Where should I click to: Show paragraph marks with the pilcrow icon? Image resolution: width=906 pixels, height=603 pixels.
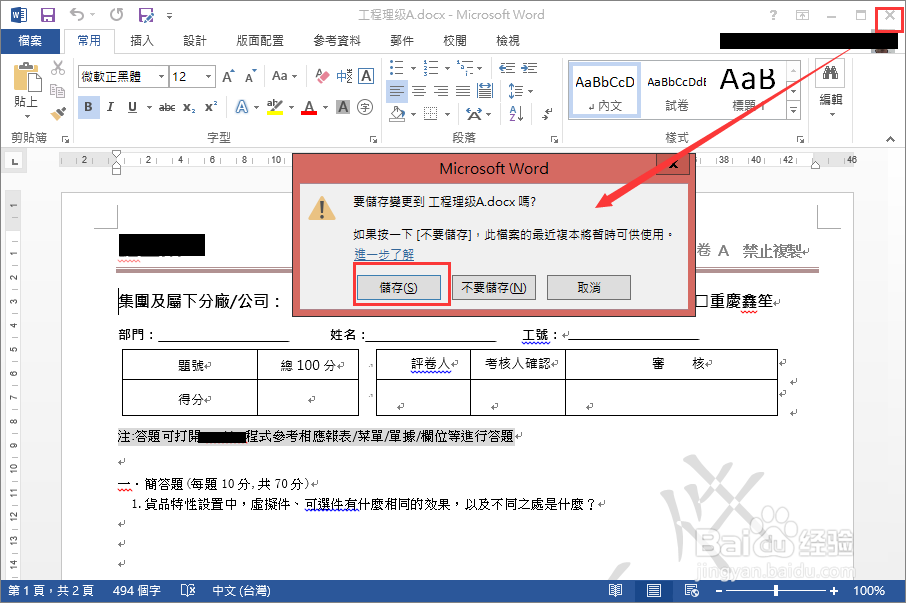[x=547, y=113]
